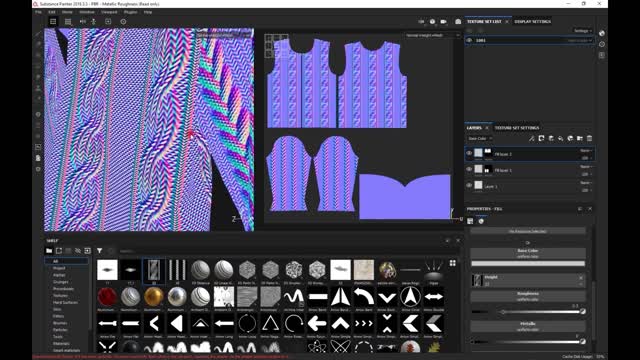Click the sphere icon in Properties toolbar
Viewport: 640px width, 360px height.
pyautogui.click(x=481, y=221)
